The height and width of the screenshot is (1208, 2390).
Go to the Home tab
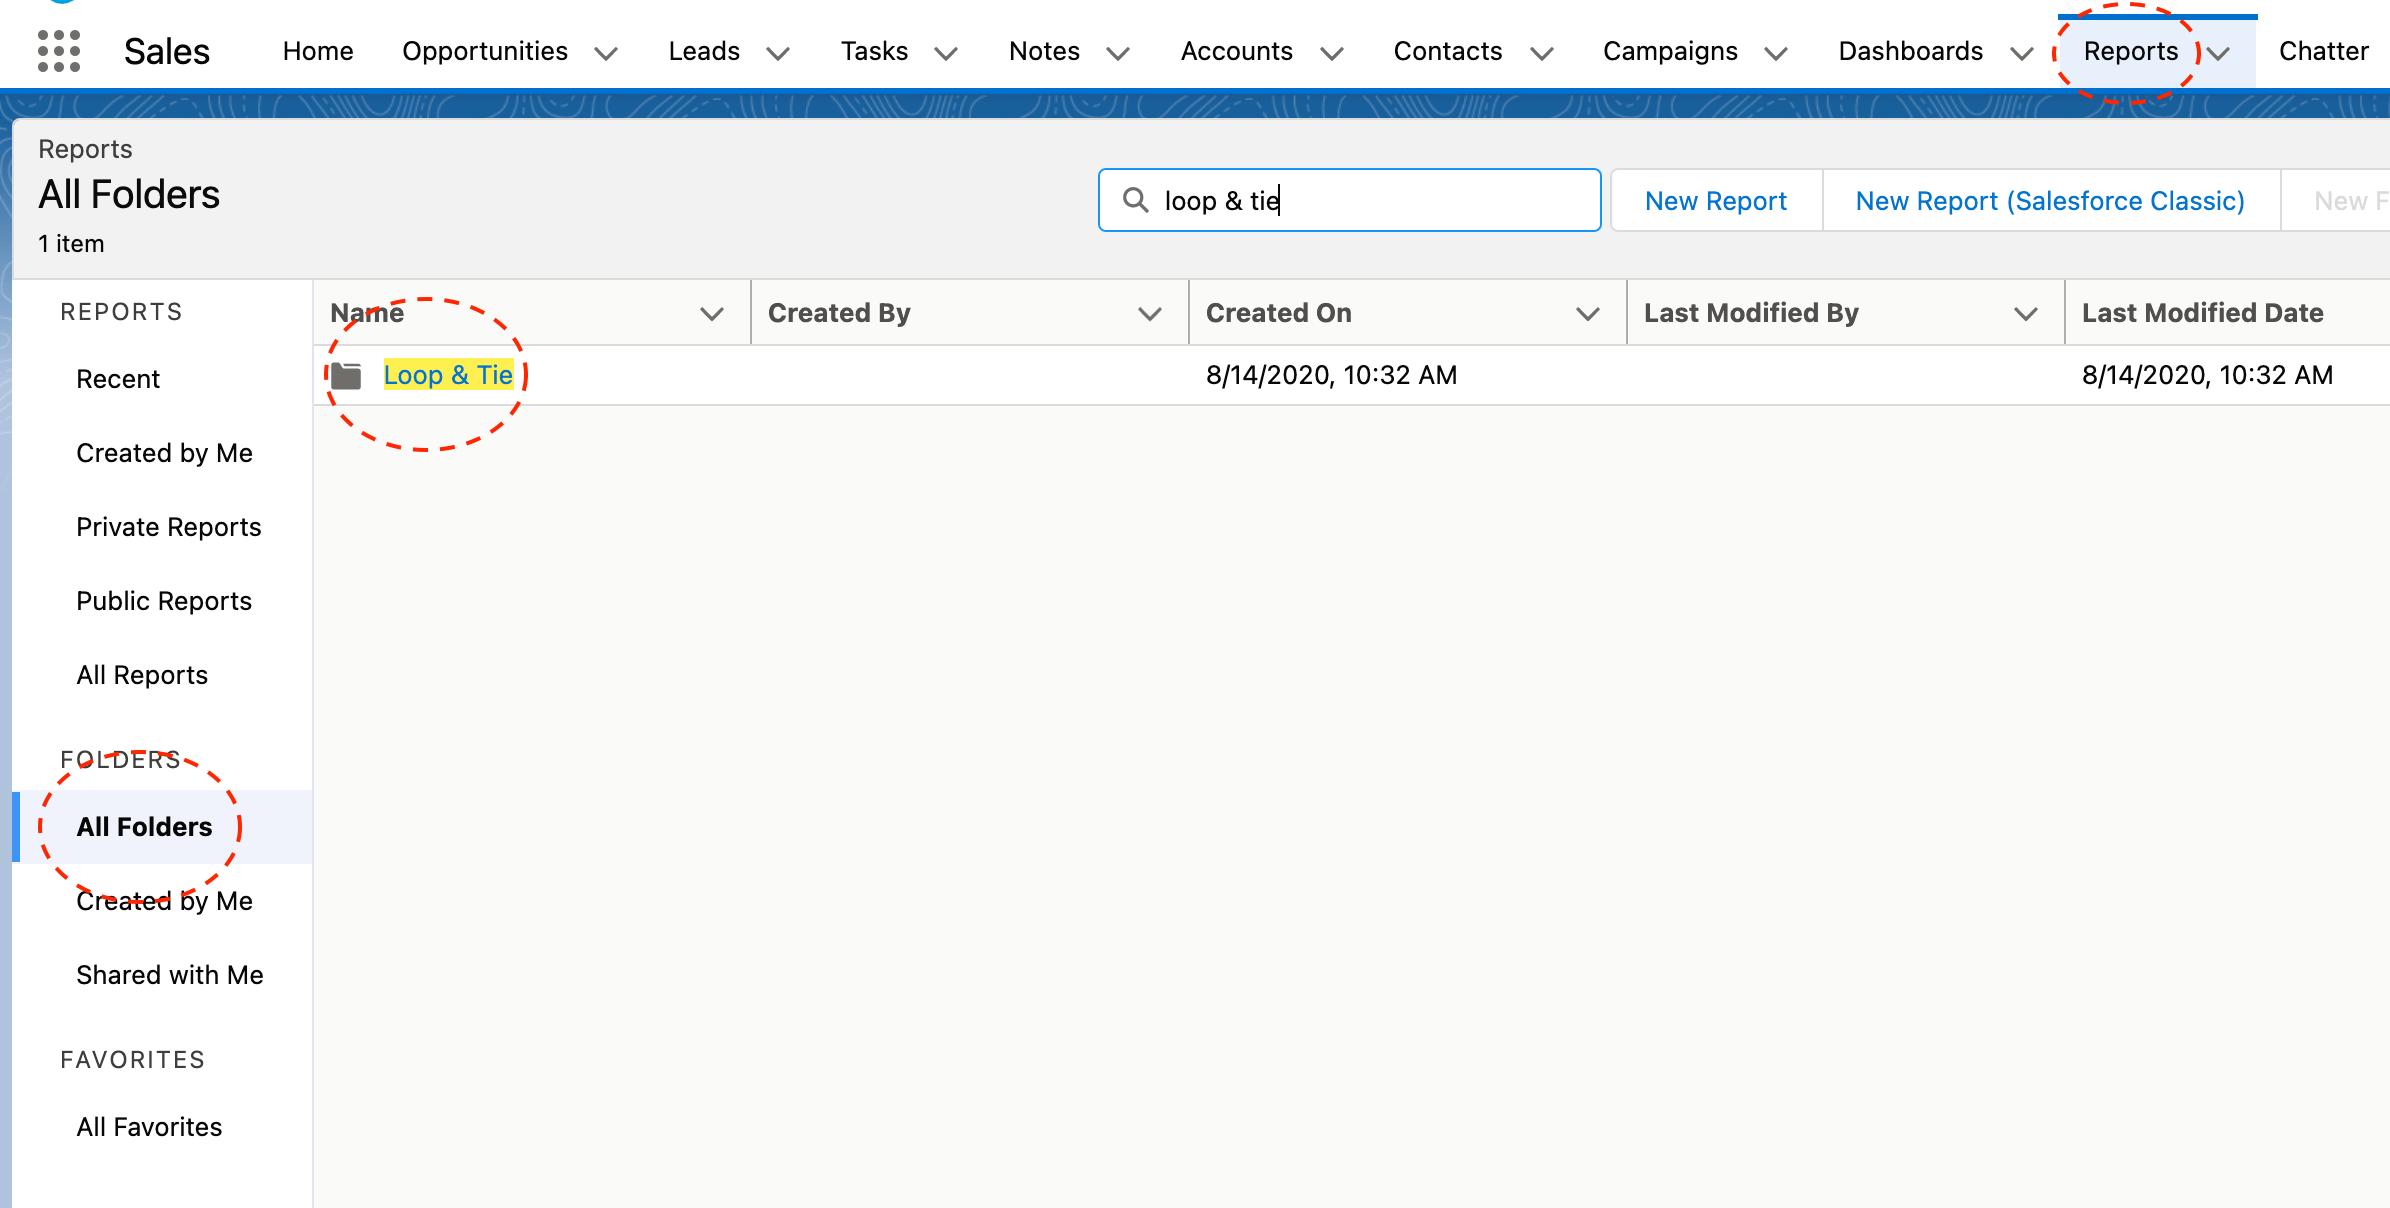click(x=318, y=51)
